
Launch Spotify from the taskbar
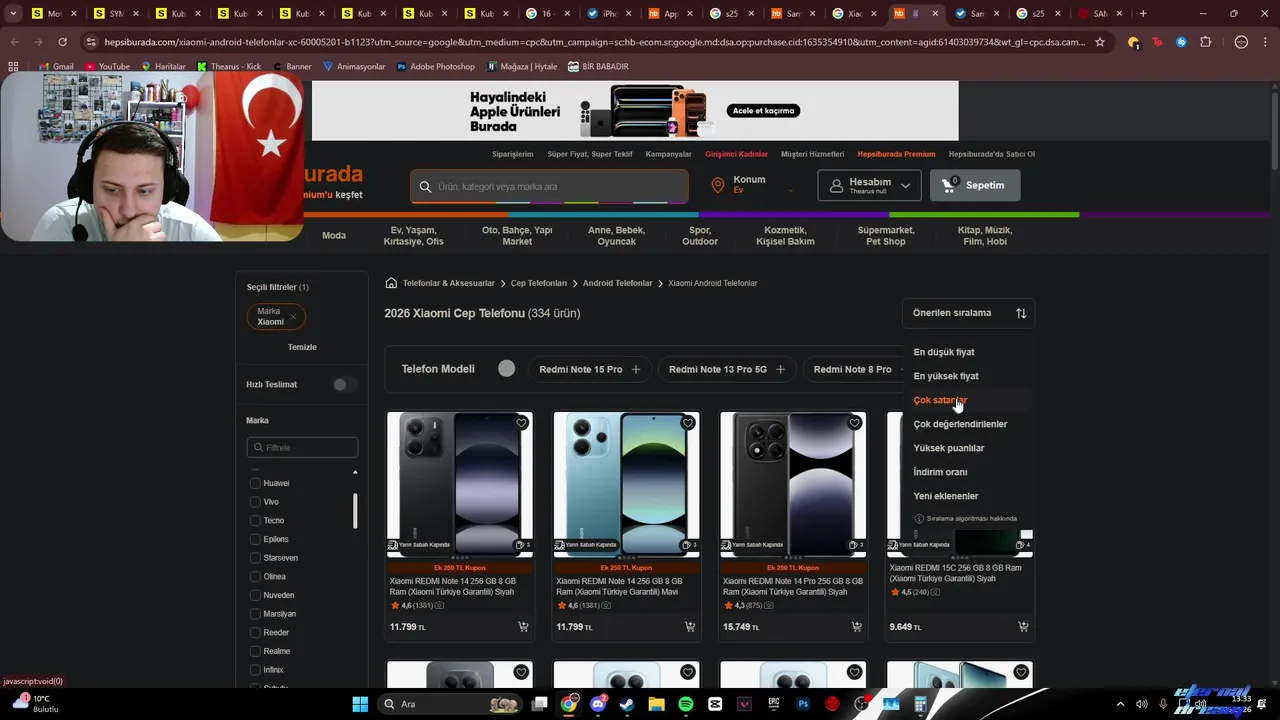(x=686, y=704)
